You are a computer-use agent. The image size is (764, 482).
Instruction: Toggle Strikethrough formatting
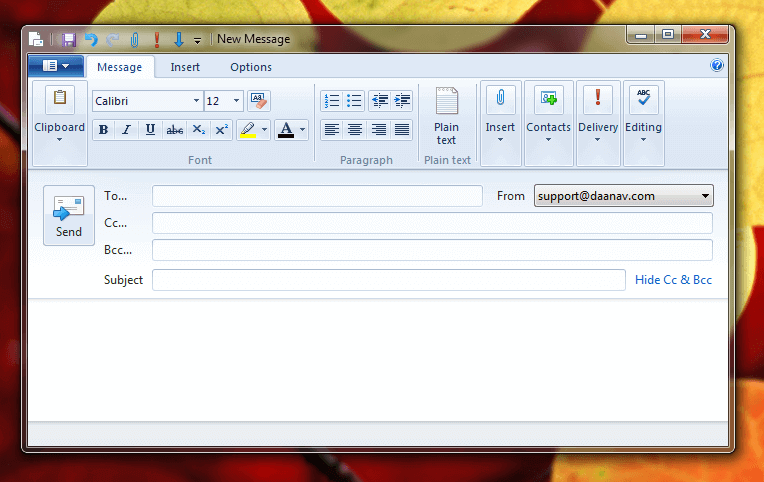click(174, 130)
